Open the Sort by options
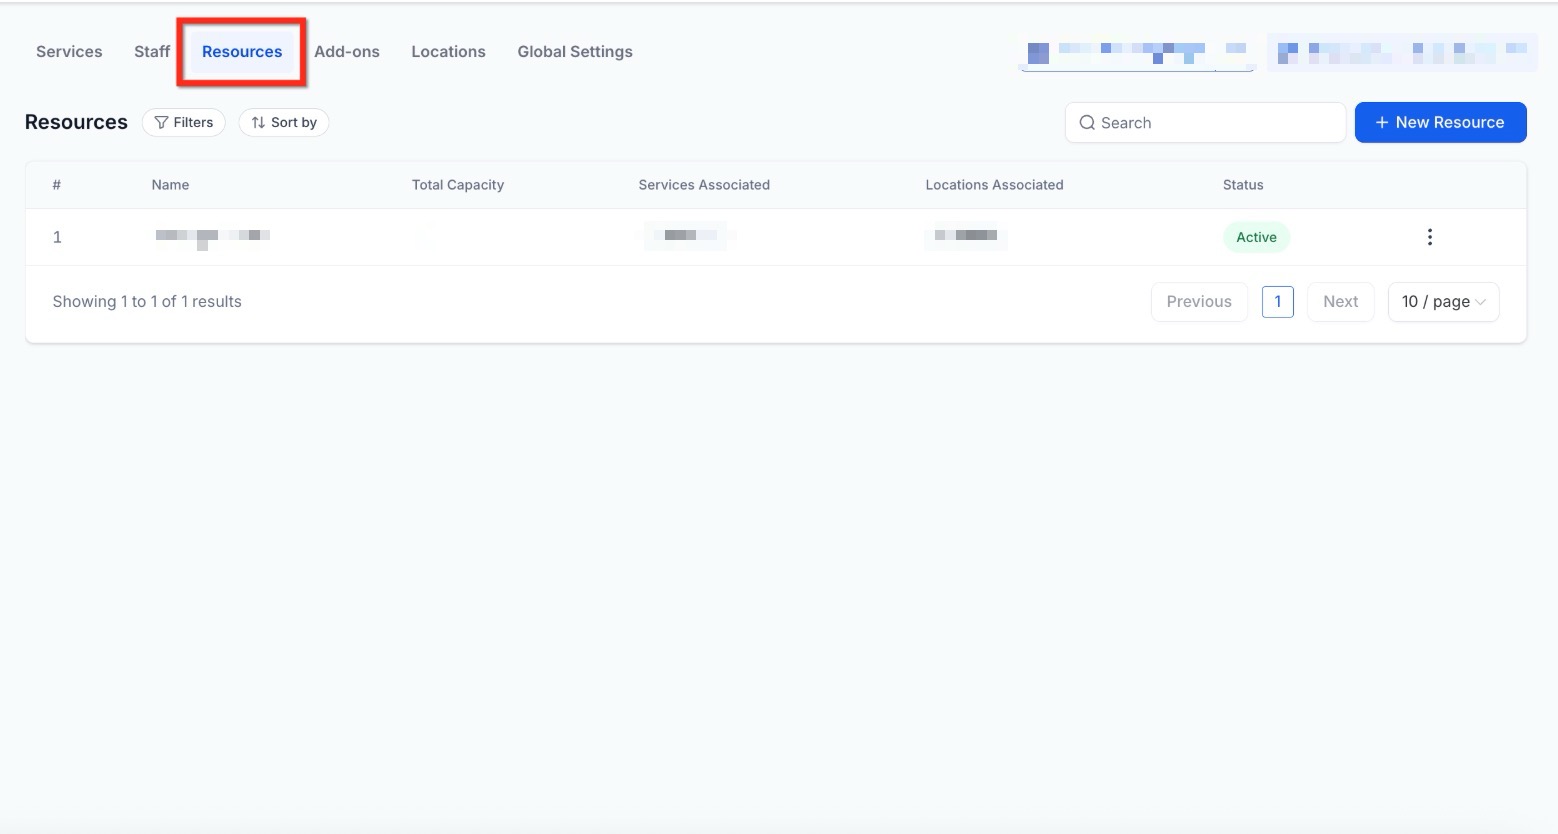This screenshot has width=1558, height=834. click(x=284, y=122)
